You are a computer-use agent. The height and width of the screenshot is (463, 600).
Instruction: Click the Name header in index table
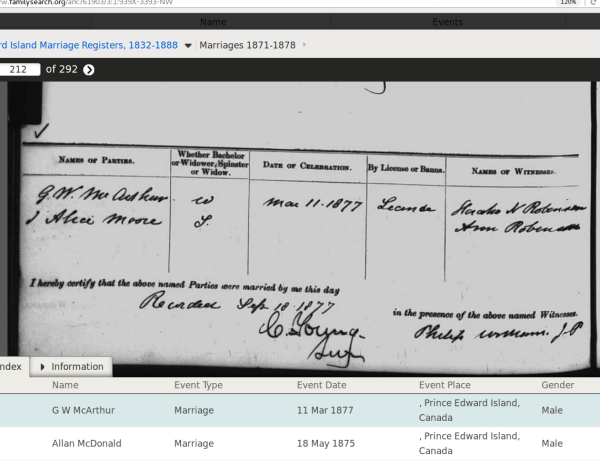point(65,385)
